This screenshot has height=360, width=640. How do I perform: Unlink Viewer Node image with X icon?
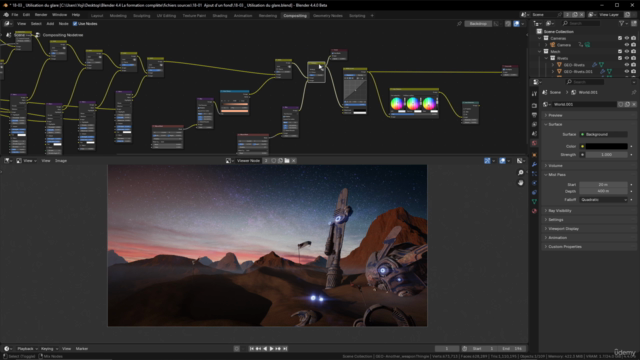293,161
